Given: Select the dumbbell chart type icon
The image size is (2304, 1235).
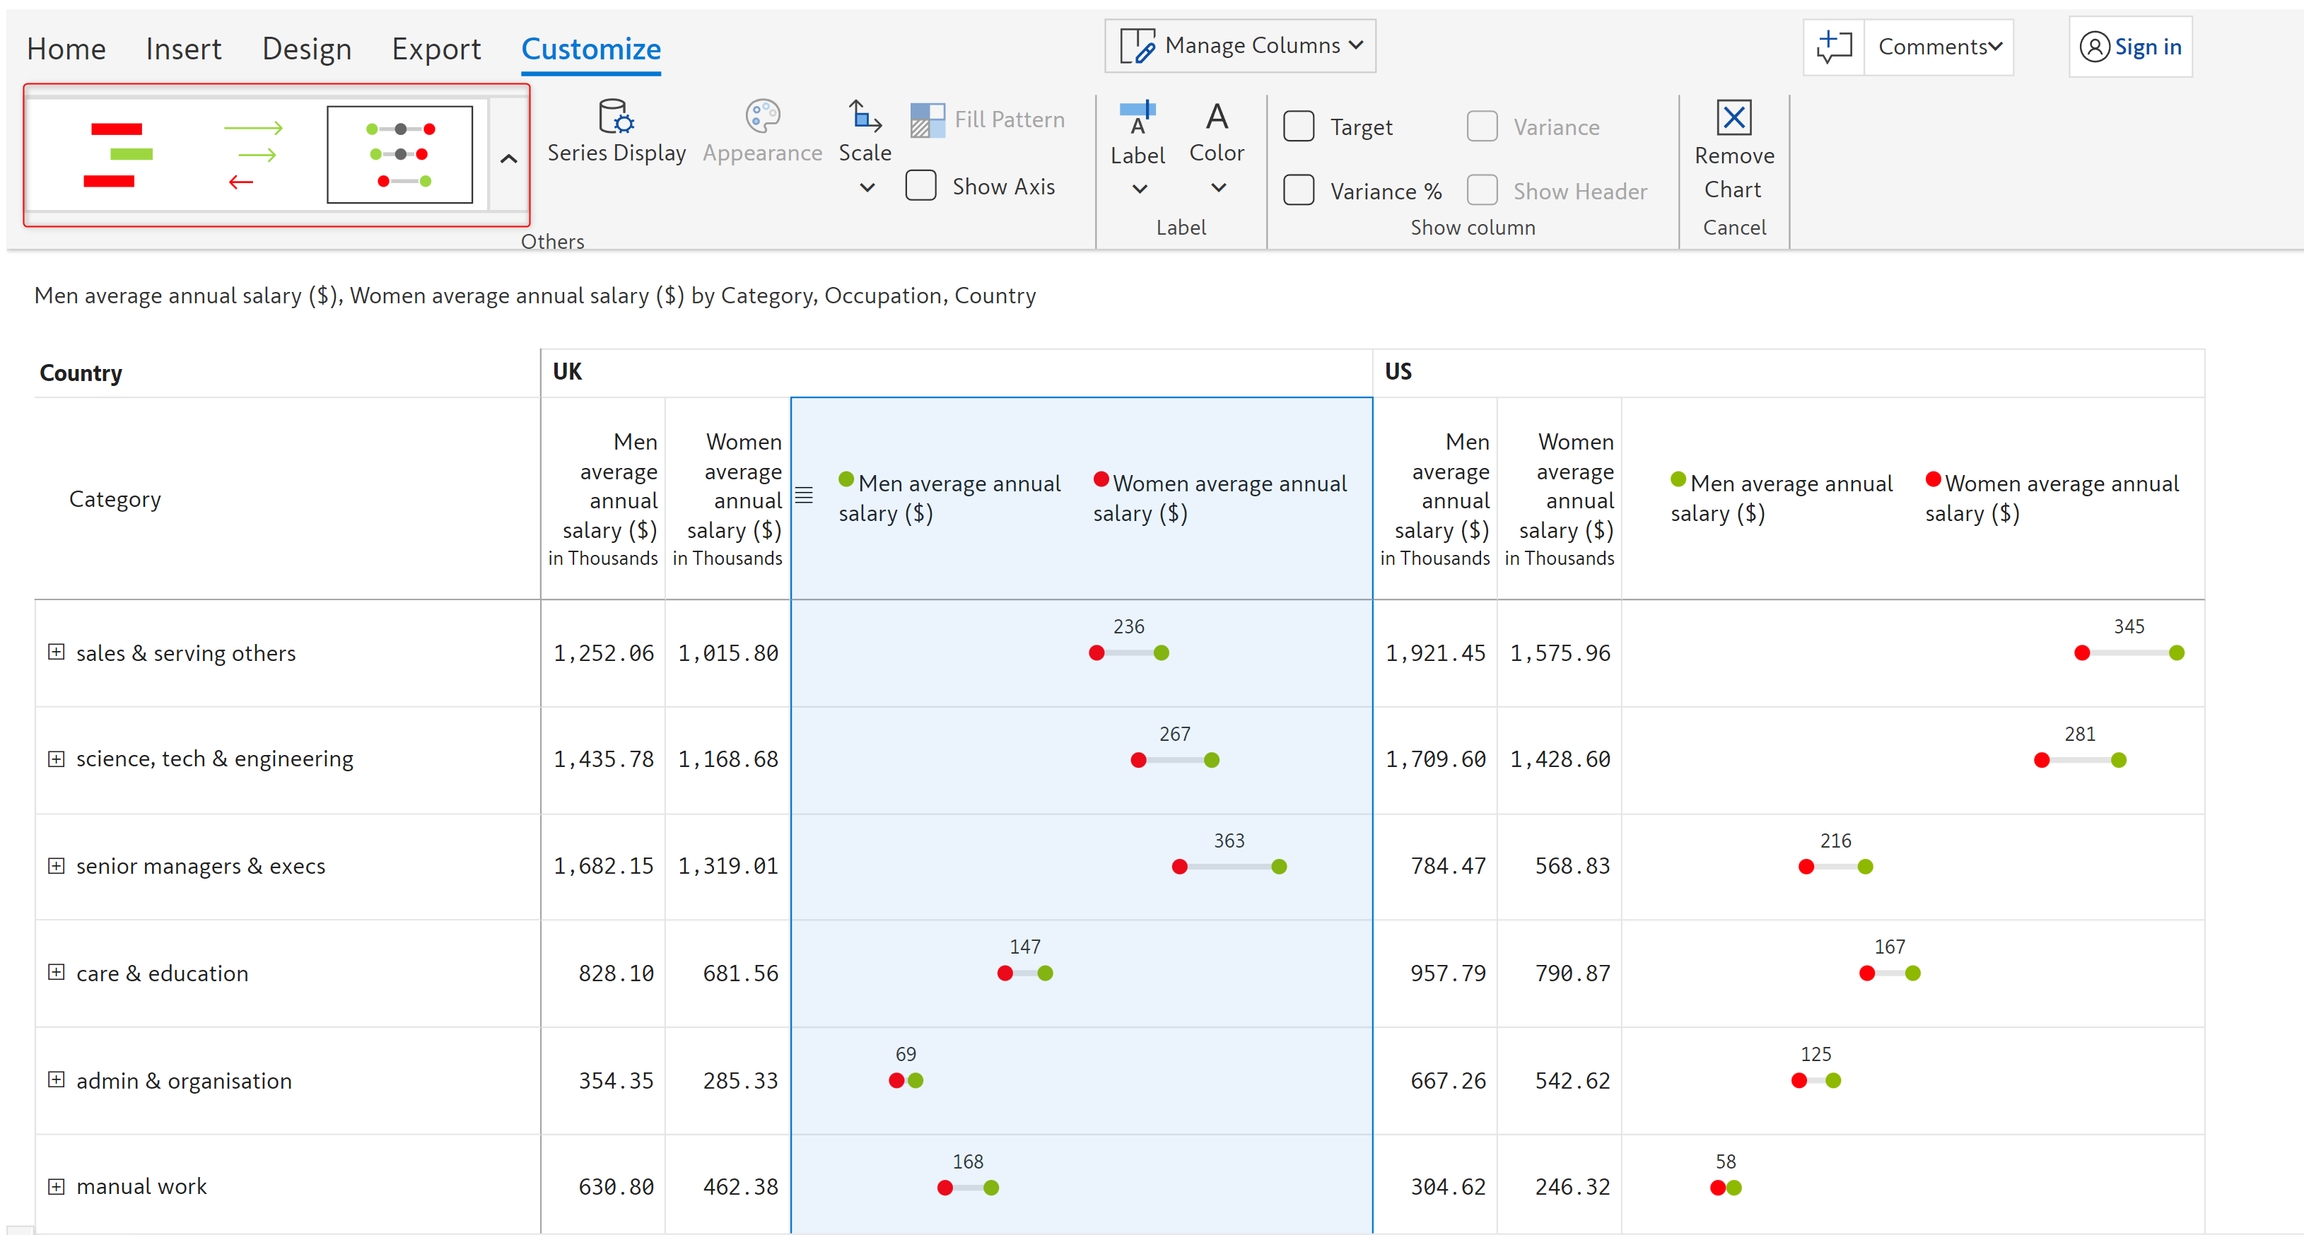Looking at the screenshot, I should (400, 155).
